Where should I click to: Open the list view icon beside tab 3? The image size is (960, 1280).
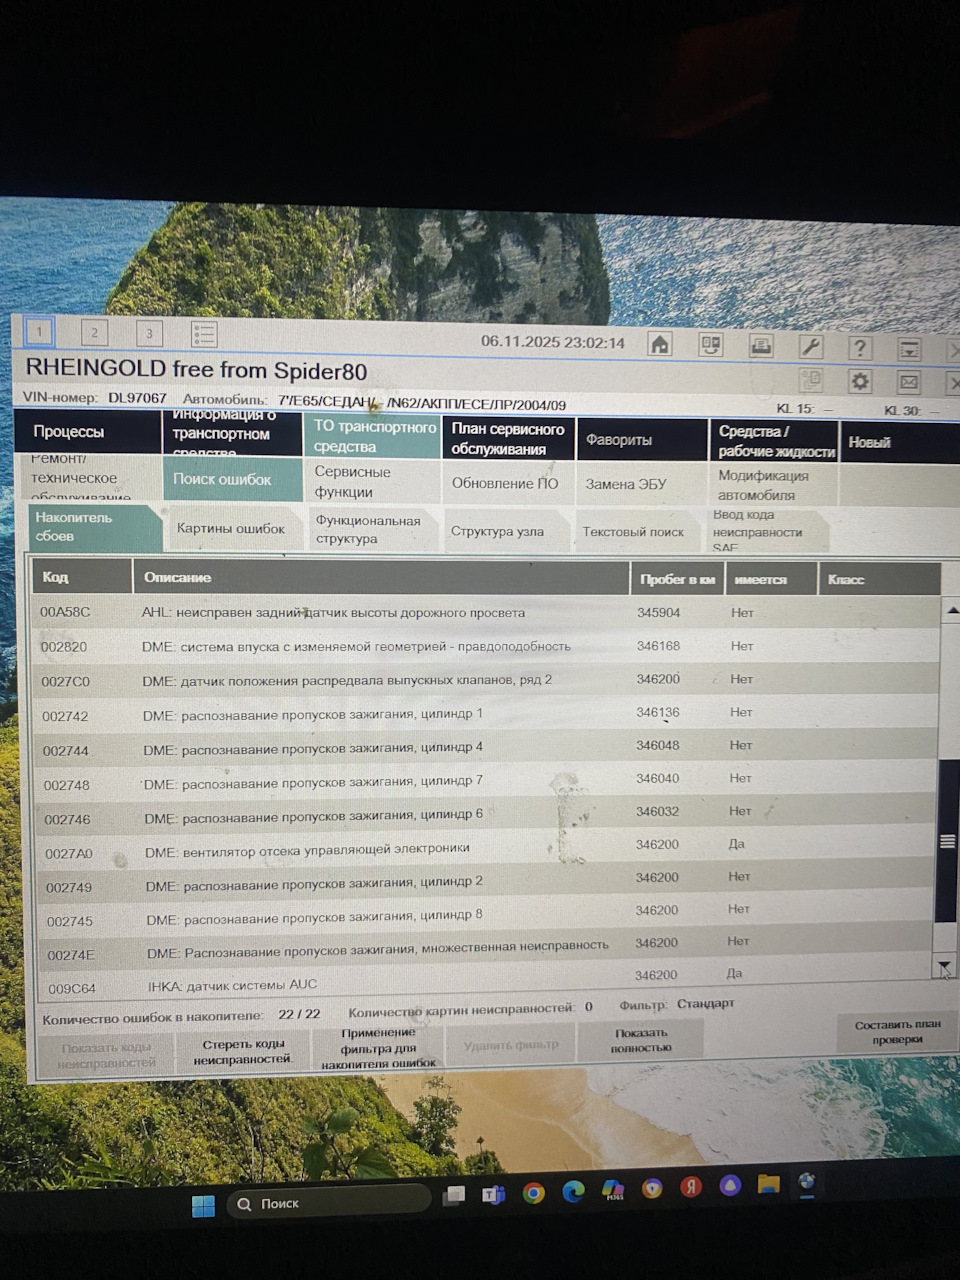(x=204, y=333)
